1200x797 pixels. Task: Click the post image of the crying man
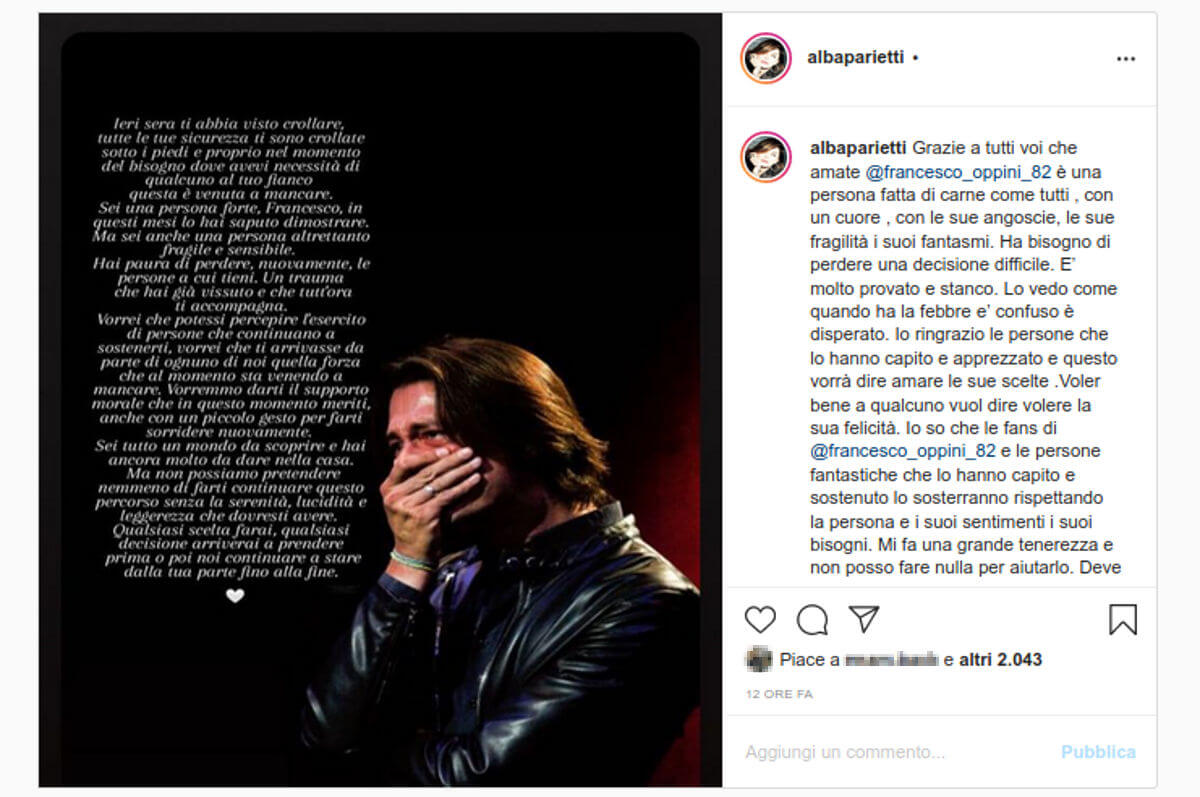pyautogui.click(x=380, y=400)
